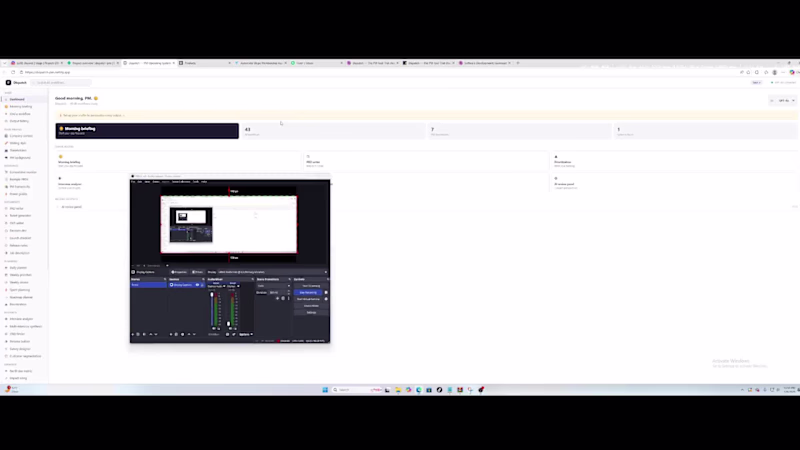Click Start Streaming in OBS Controls
This screenshot has width=800, height=450.
click(x=311, y=286)
